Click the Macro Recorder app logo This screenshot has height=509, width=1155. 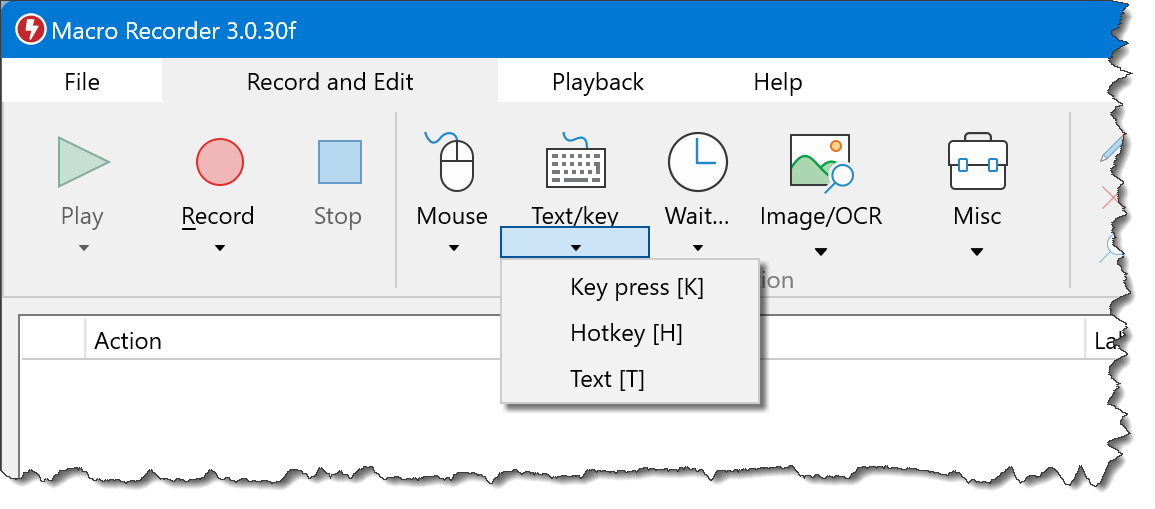click(x=31, y=30)
